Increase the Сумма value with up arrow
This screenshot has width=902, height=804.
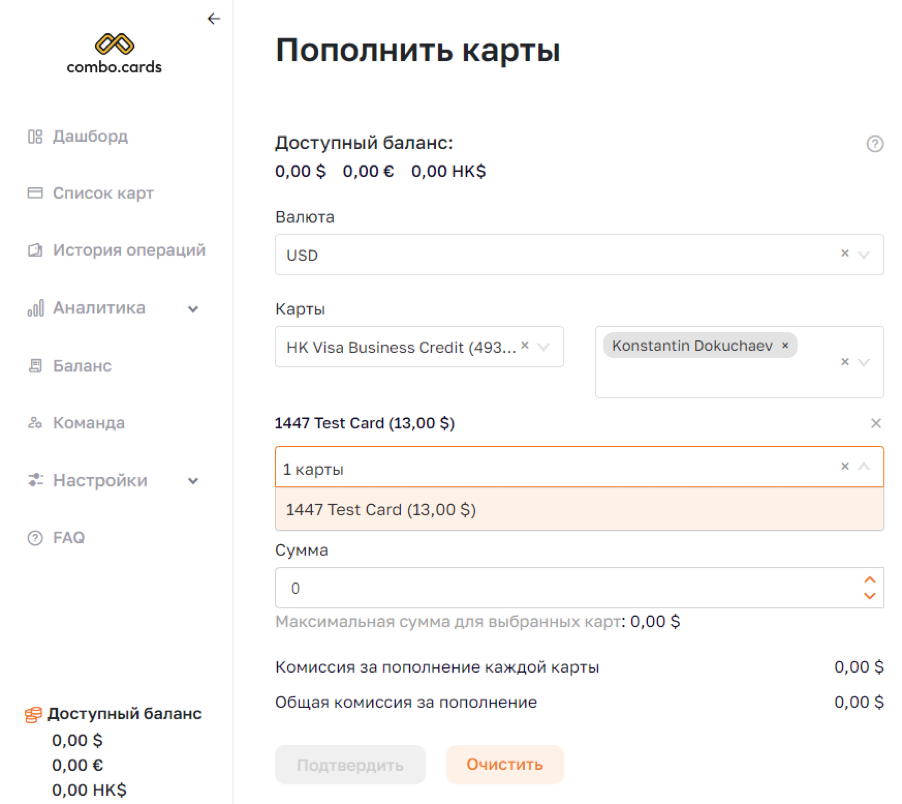[x=870, y=580]
